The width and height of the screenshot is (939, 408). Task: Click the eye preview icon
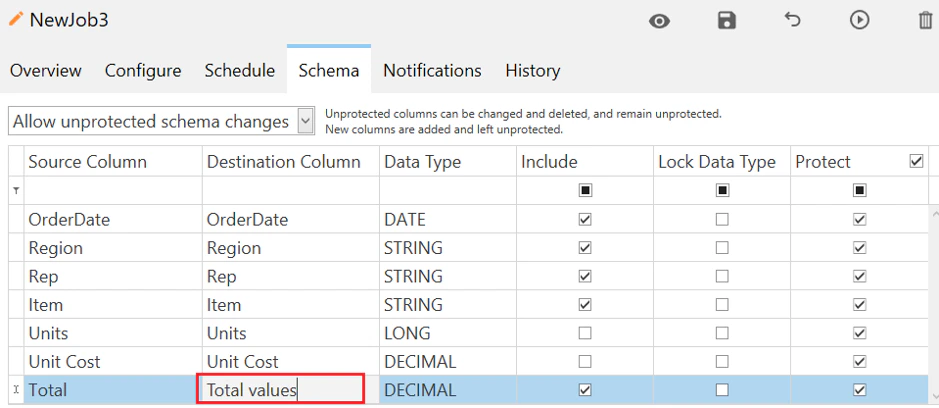[659, 22]
